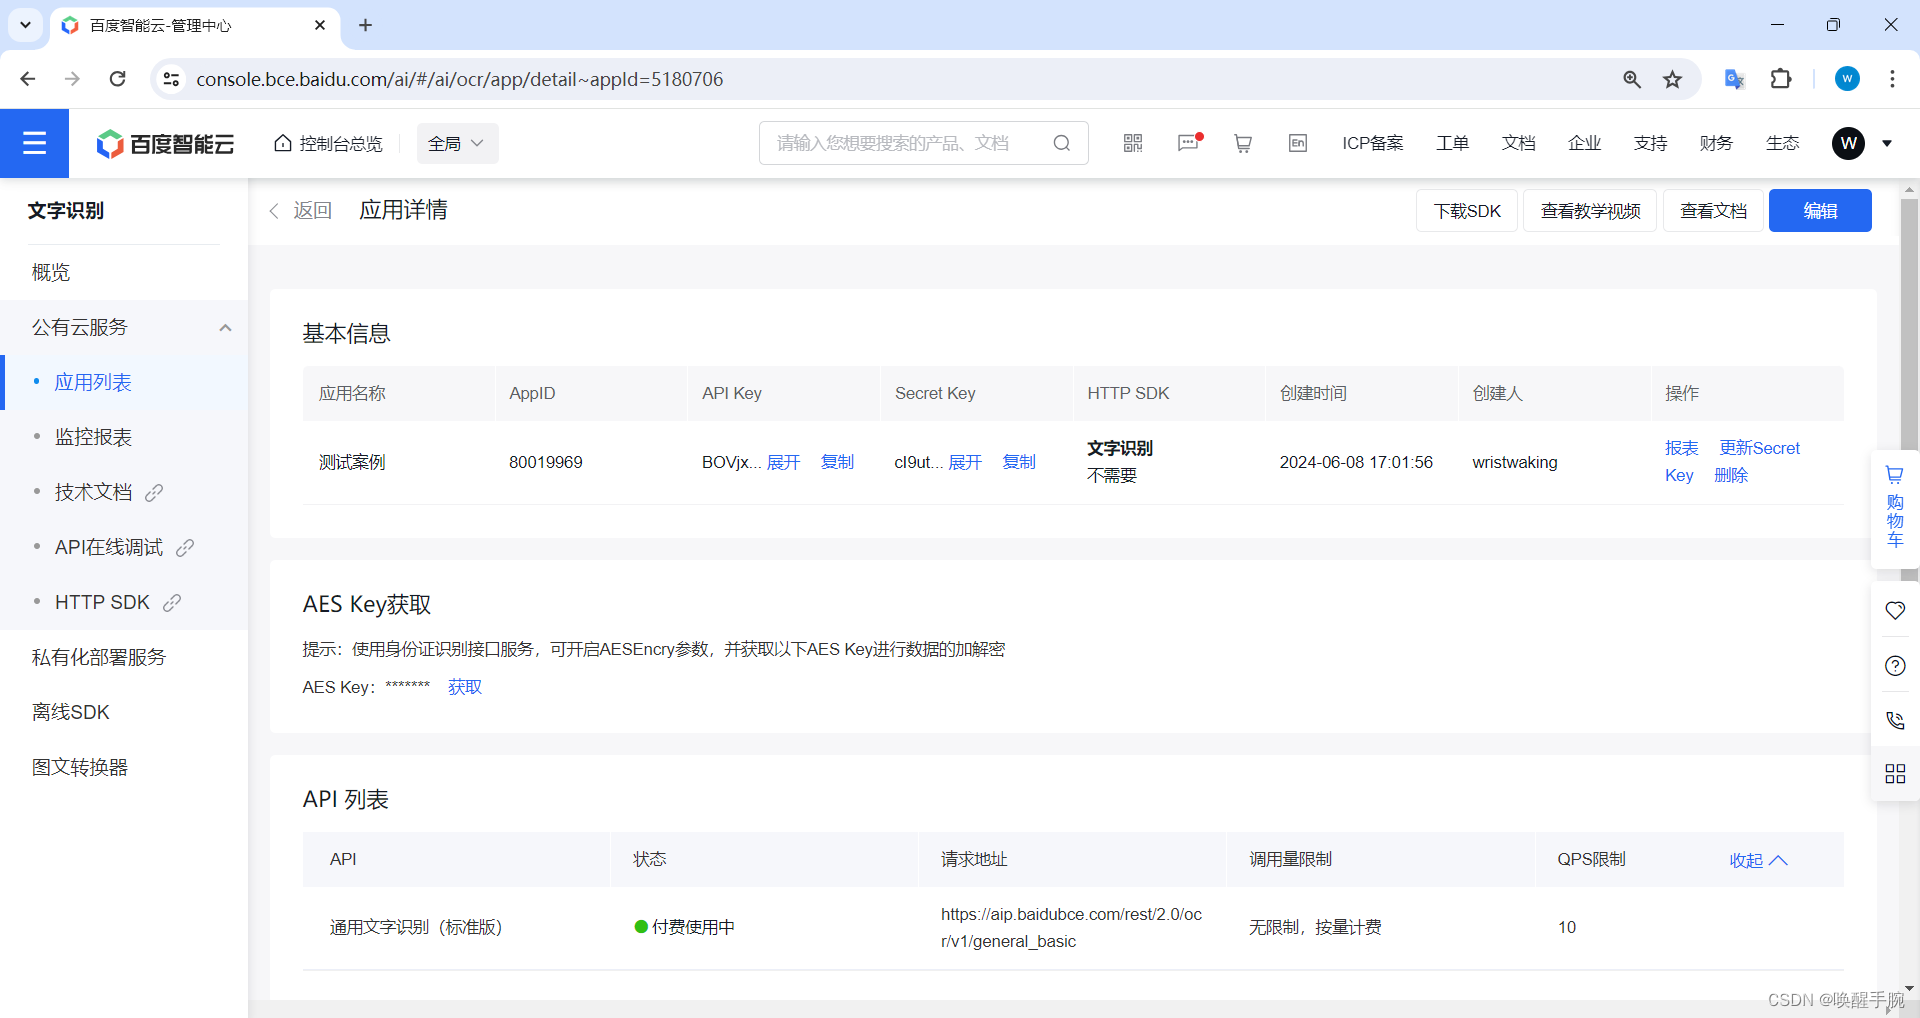This screenshot has height=1018, width=1920.
Task: Open 控制台总览 in the header
Action: tap(328, 143)
